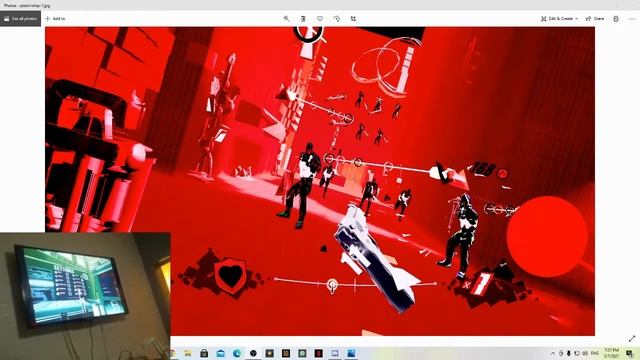This screenshot has height=360, width=640.
Task: Open the round dark taskbar app
Action: pos(253,353)
